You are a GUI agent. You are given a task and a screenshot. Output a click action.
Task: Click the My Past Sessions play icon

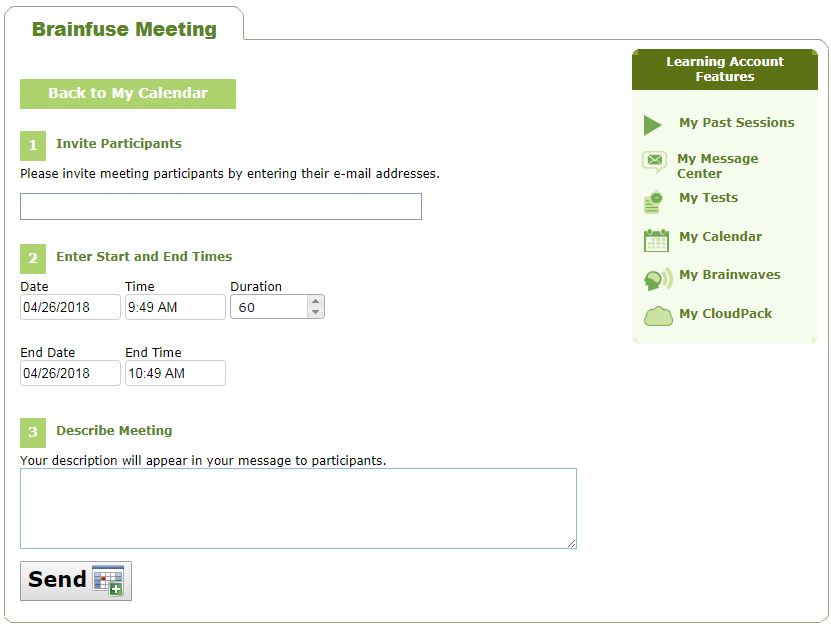[x=653, y=125]
